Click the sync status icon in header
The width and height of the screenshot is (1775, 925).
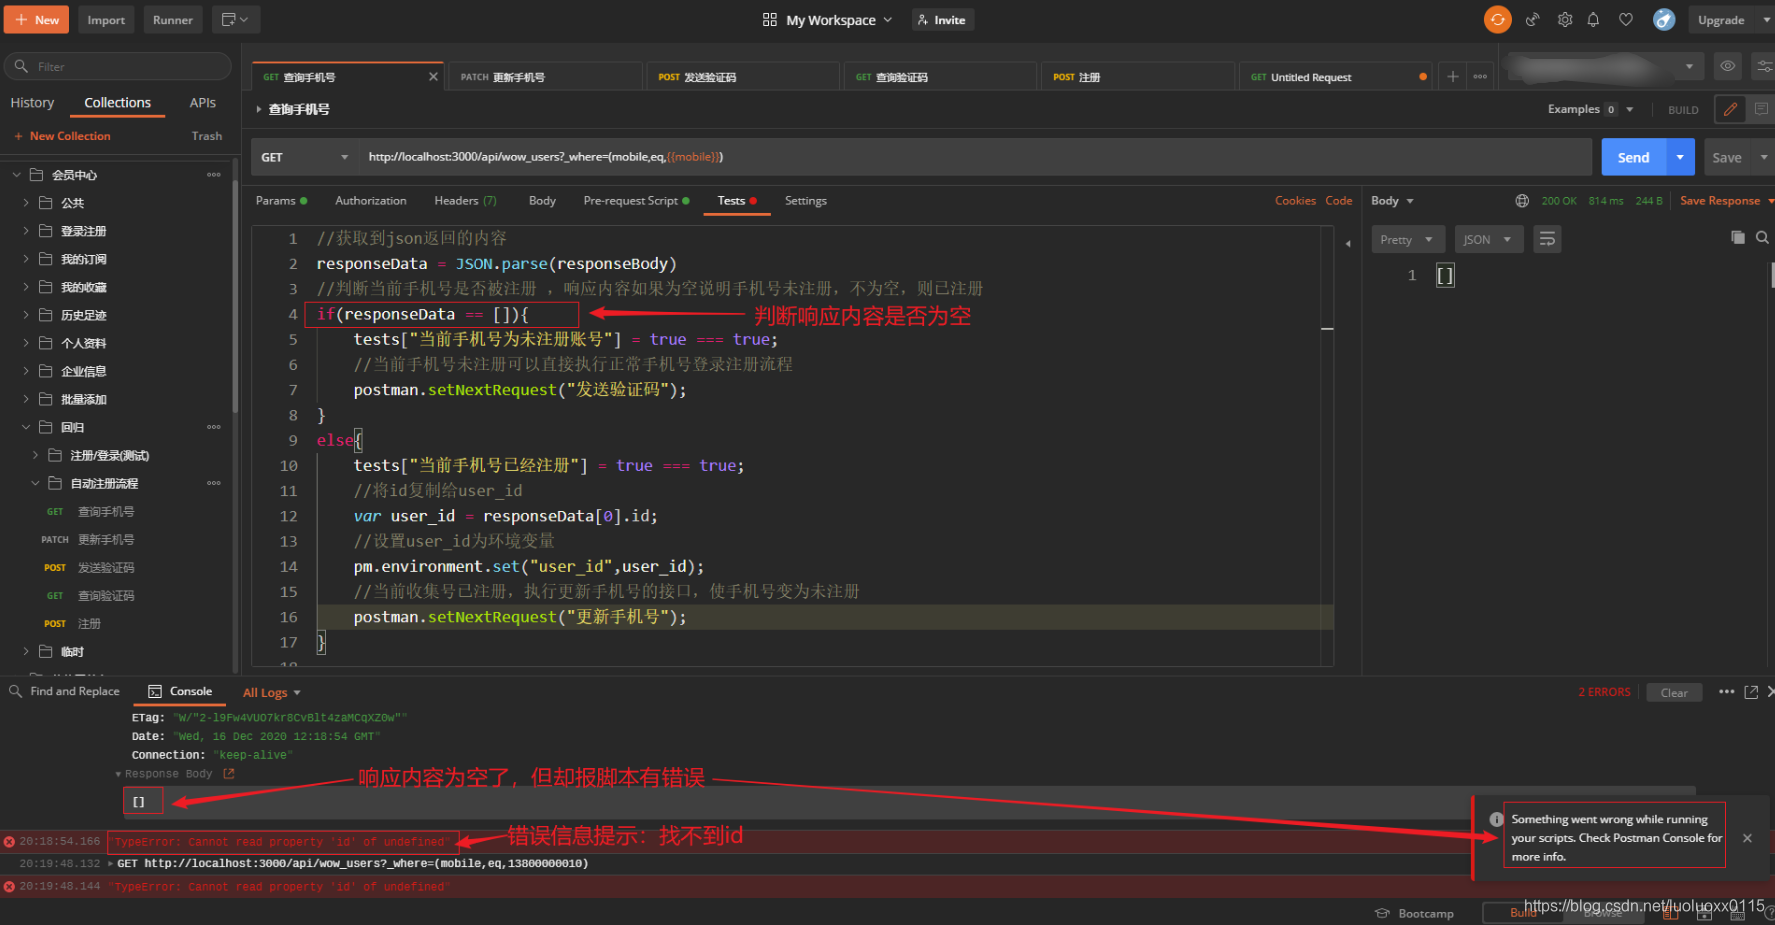point(1497,20)
